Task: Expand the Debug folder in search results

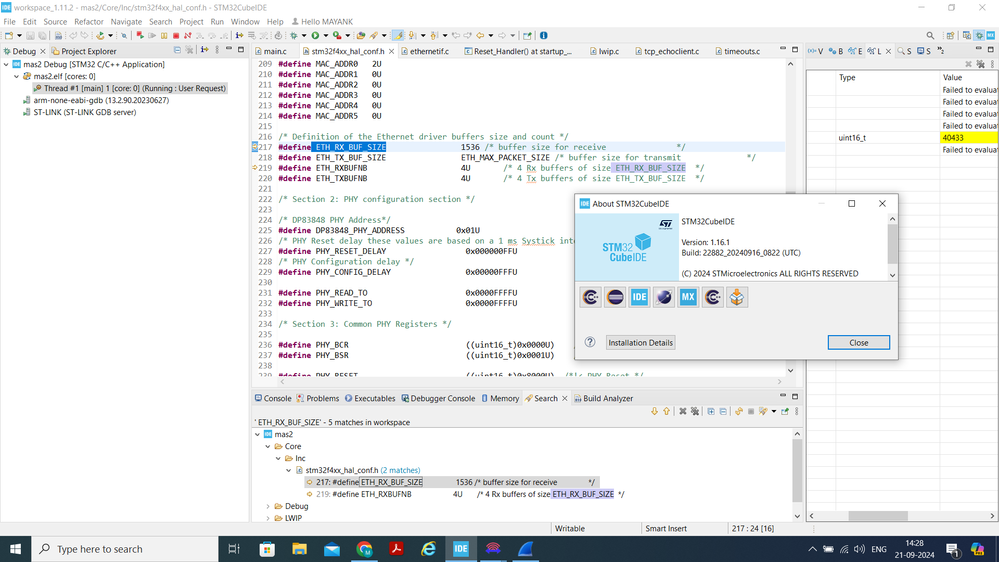Action: [268, 507]
